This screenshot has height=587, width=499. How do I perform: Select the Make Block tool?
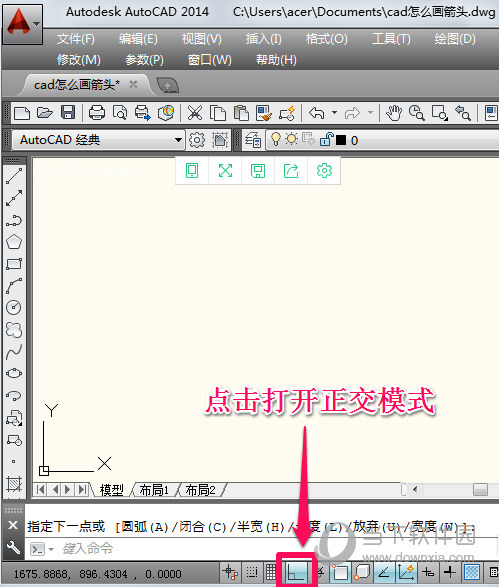[14, 440]
